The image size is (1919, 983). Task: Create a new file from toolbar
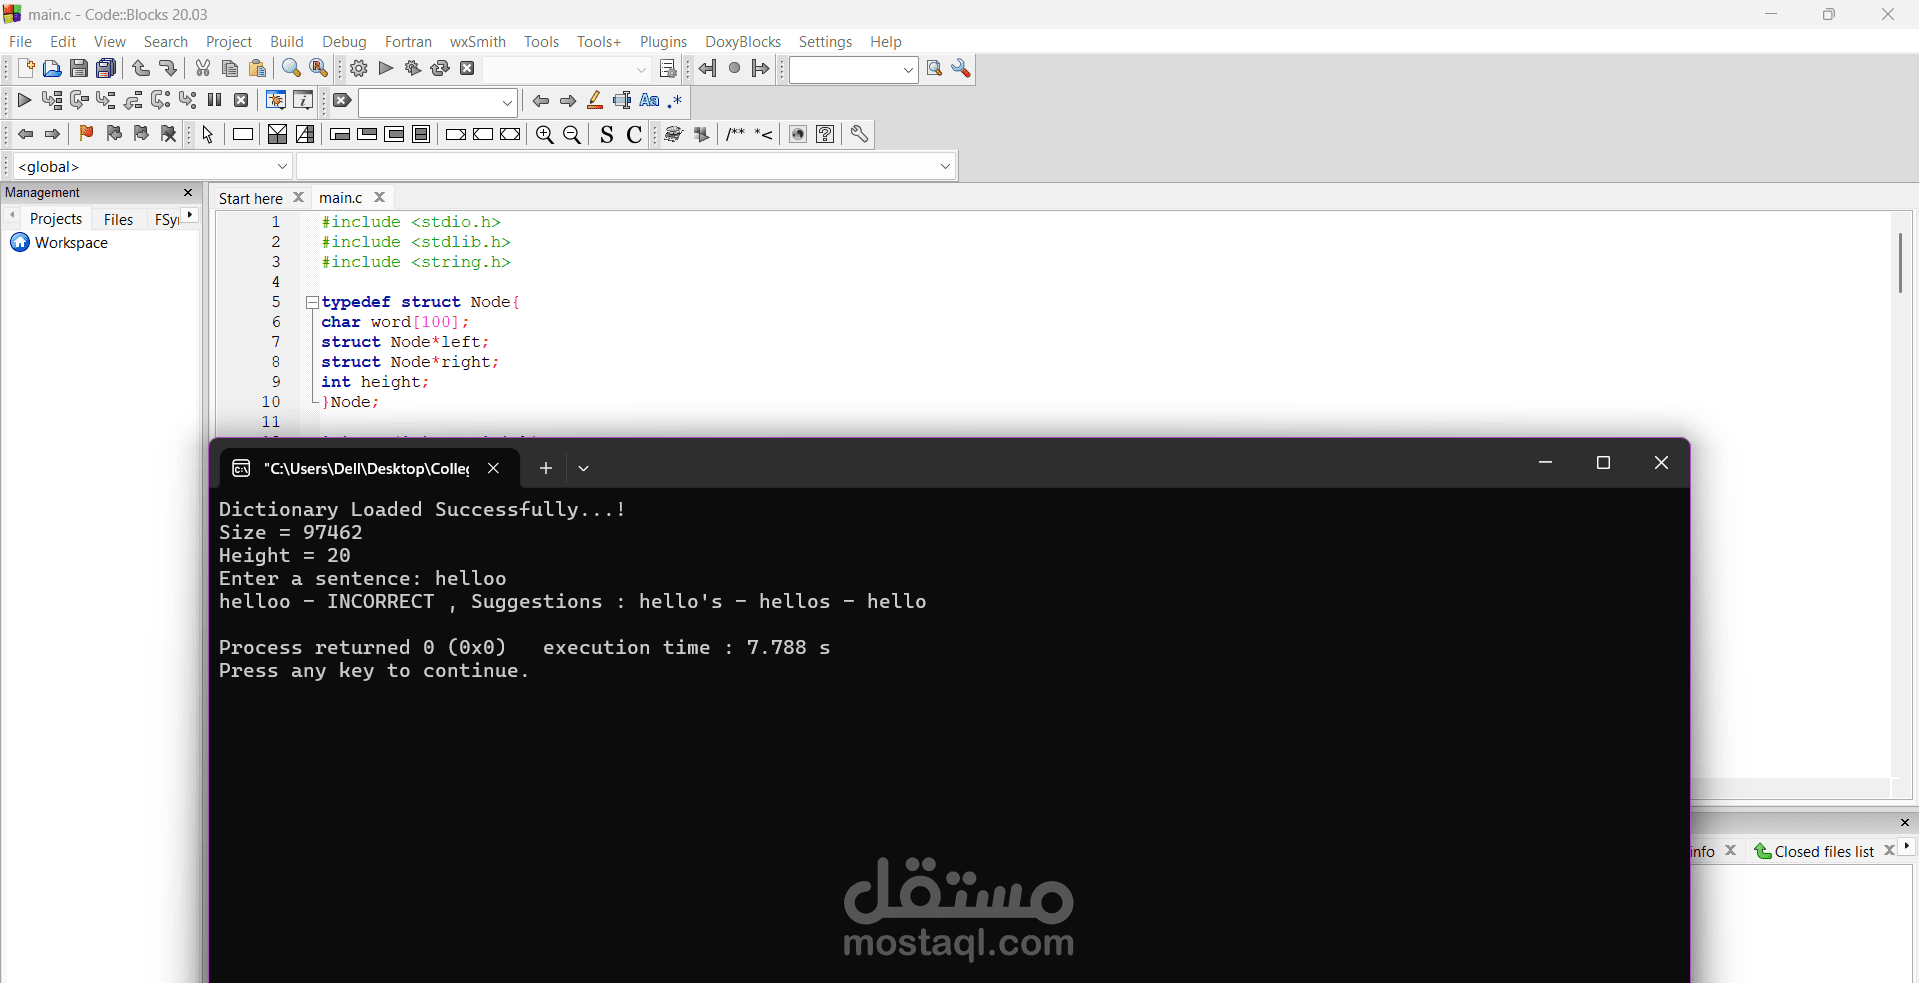25,69
